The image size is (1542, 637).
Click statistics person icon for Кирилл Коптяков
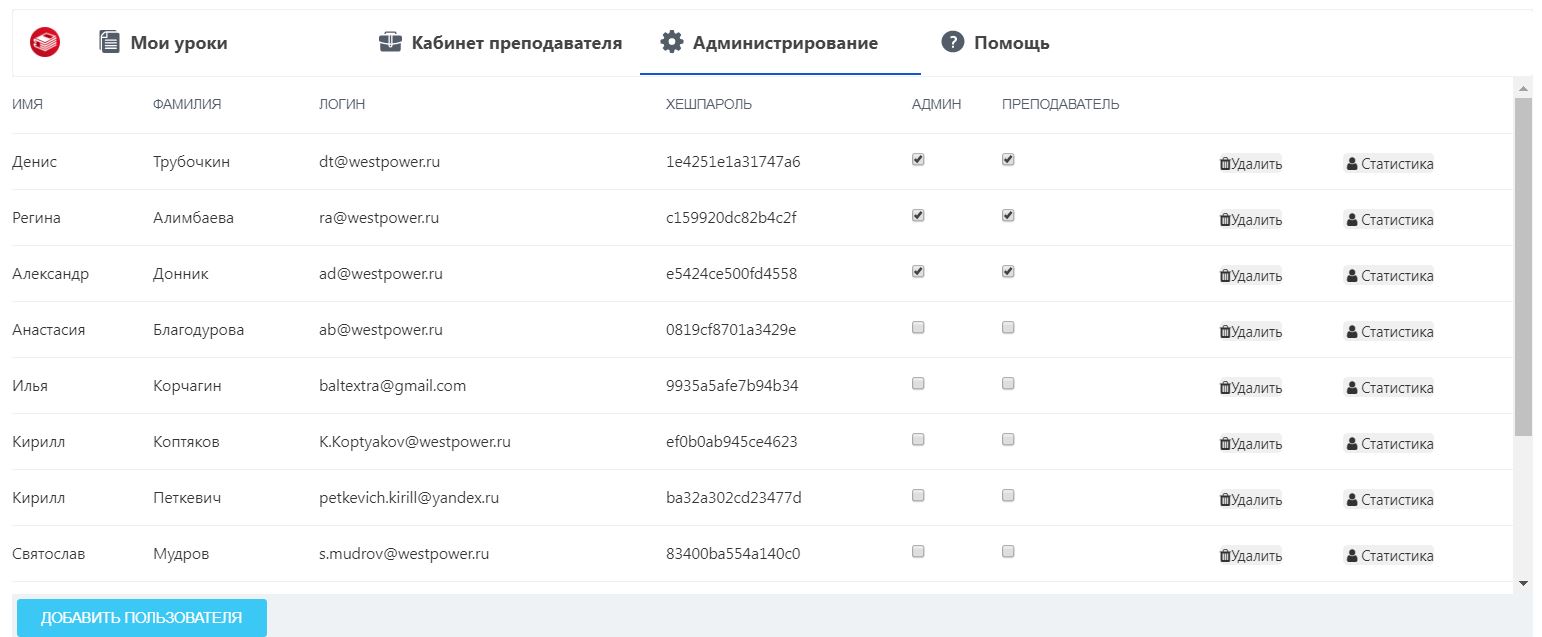(x=1352, y=444)
